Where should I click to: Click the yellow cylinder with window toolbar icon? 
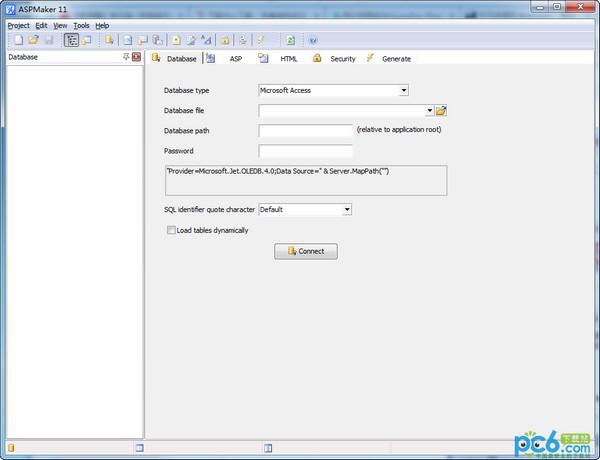[x=142, y=40]
